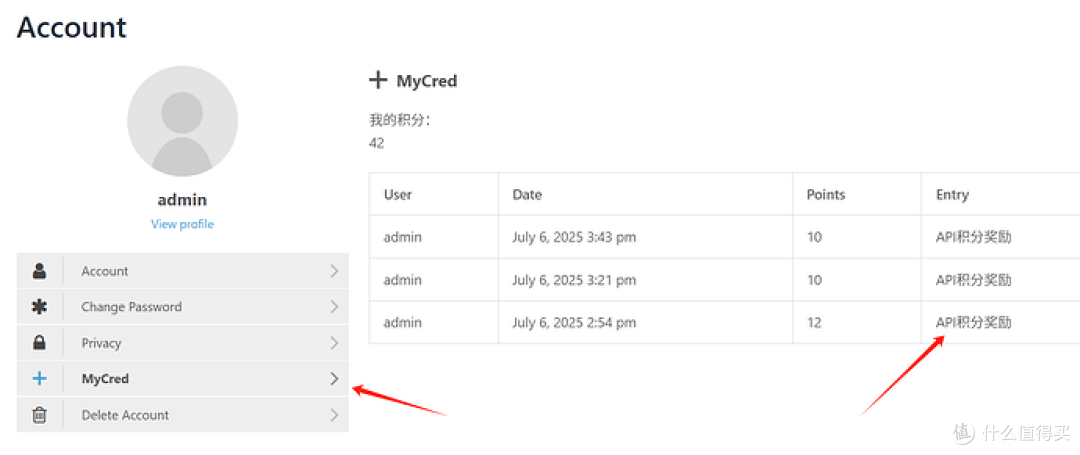Open the Account menu item
Image resolution: width=1080 pixels, height=455 pixels.
pyautogui.click(x=183, y=271)
